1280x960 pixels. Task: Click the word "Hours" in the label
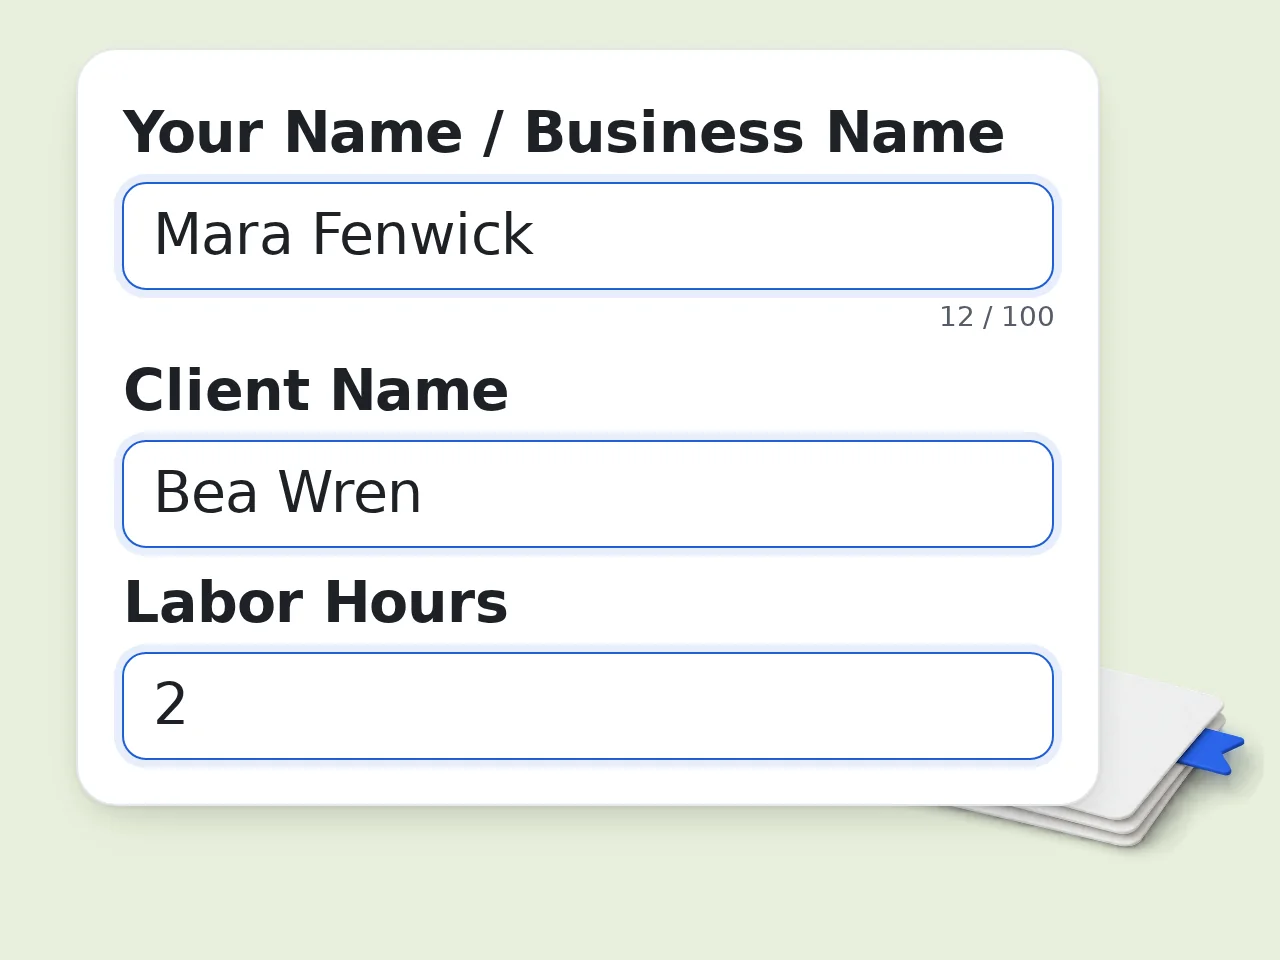point(415,603)
